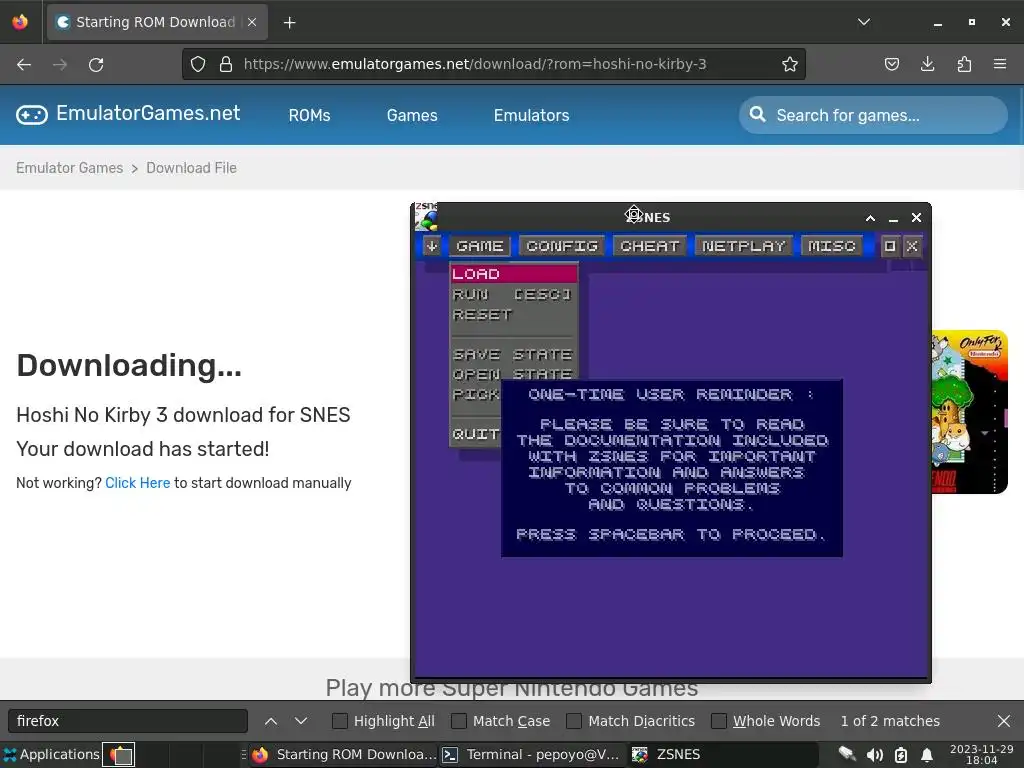Click the Firefox tracking protection shield icon
The image size is (1024, 768).
point(198,64)
